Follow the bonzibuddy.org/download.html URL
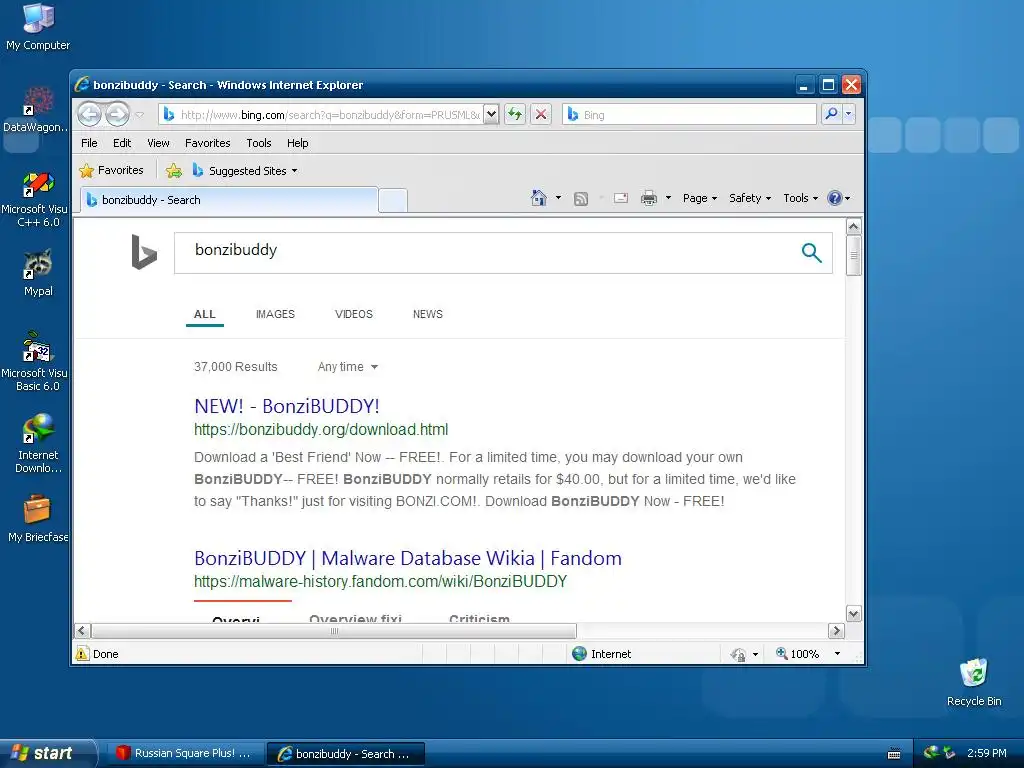The width and height of the screenshot is (1024, 768). (x=321, y=430)
